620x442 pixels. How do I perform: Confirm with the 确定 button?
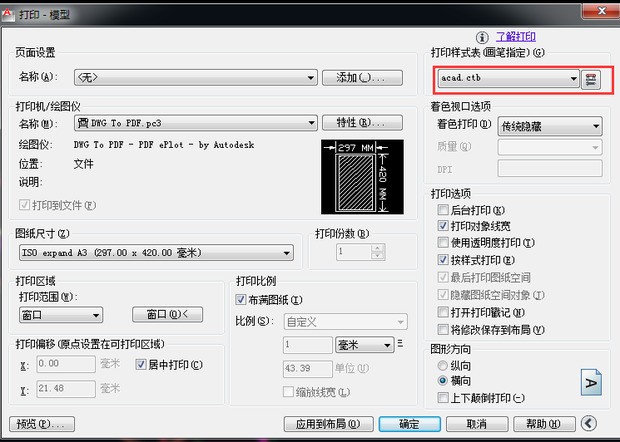(409, 424)
